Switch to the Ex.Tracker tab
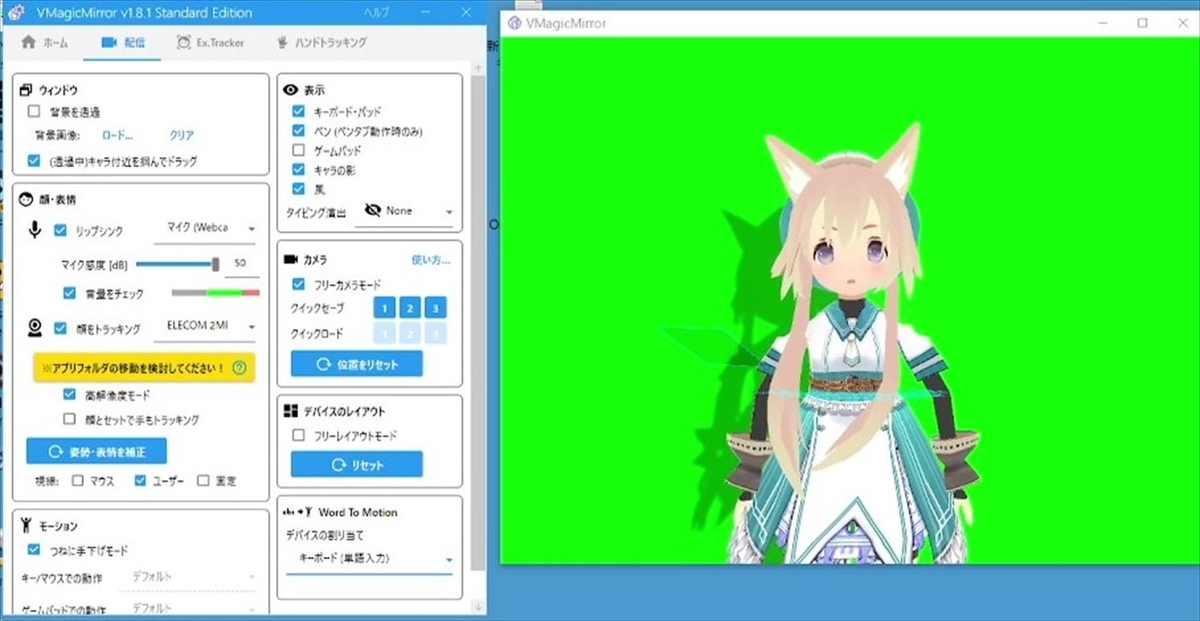 click(210, 43)
